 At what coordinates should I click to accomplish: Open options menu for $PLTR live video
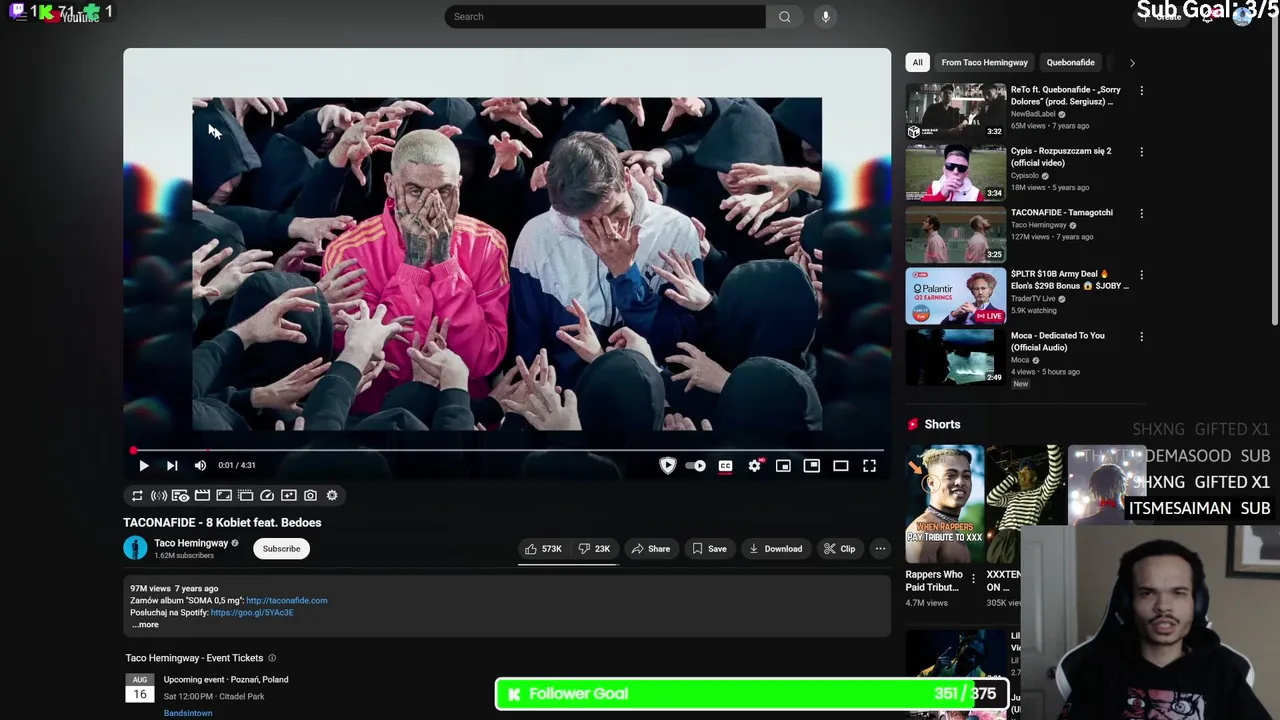[1141, 275]
